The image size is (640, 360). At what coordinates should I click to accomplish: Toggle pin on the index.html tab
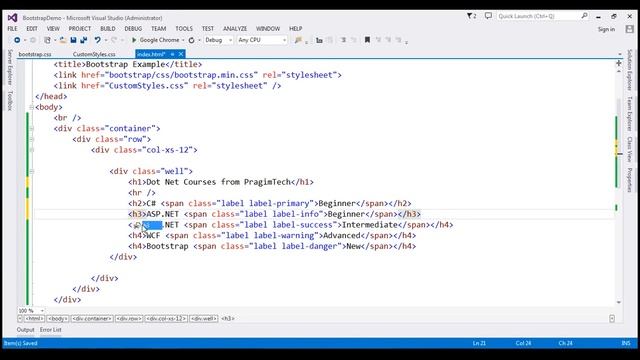pos(172,54)
